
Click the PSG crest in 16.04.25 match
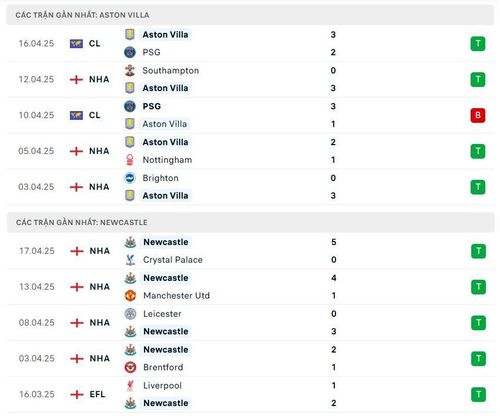[130, 52]
